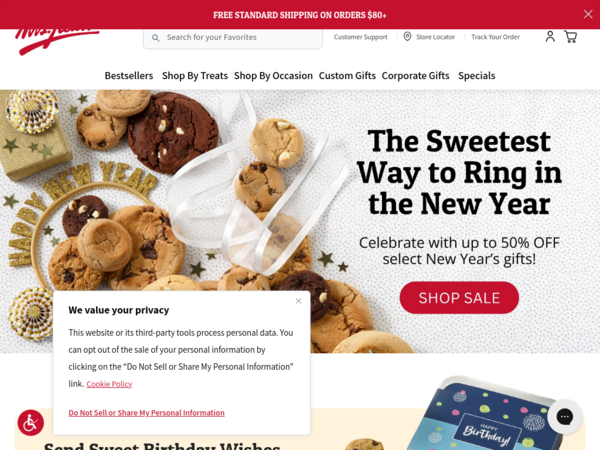The image size is (600, 450).
Task: Click the search magnifier icon
Action: 155,38
